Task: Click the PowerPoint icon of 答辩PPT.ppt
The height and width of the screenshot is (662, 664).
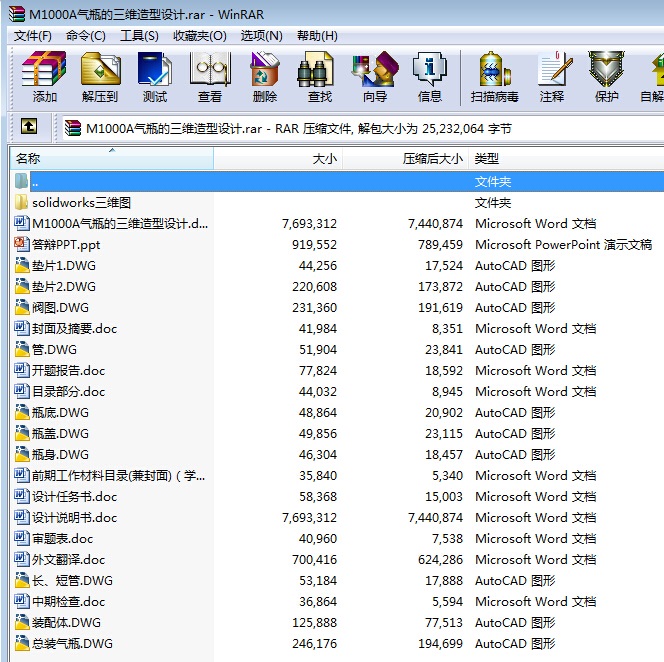Action: [x=22, y=244]
